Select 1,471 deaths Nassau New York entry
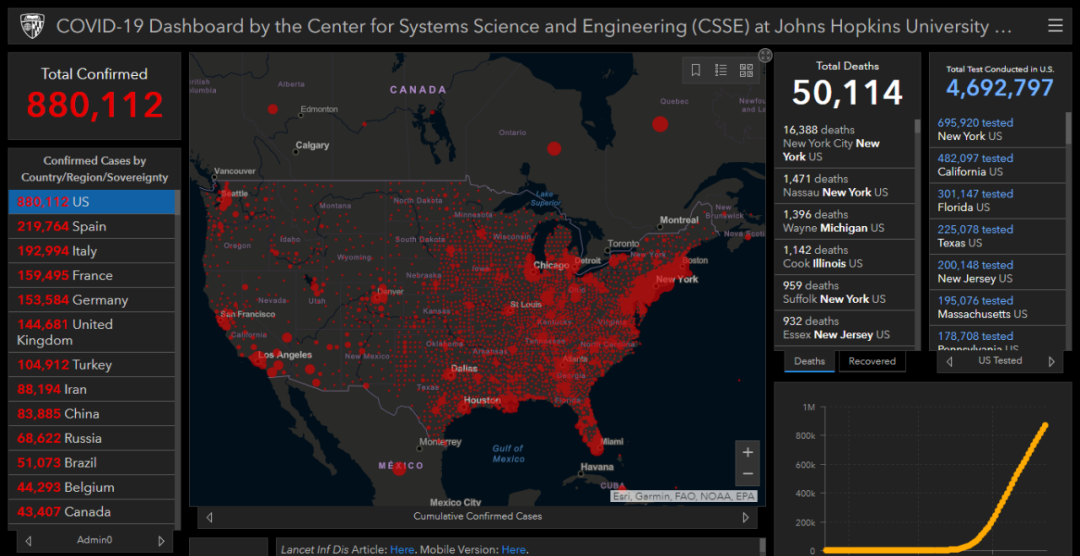This screenshot has height=556, width=1080. 844,185
